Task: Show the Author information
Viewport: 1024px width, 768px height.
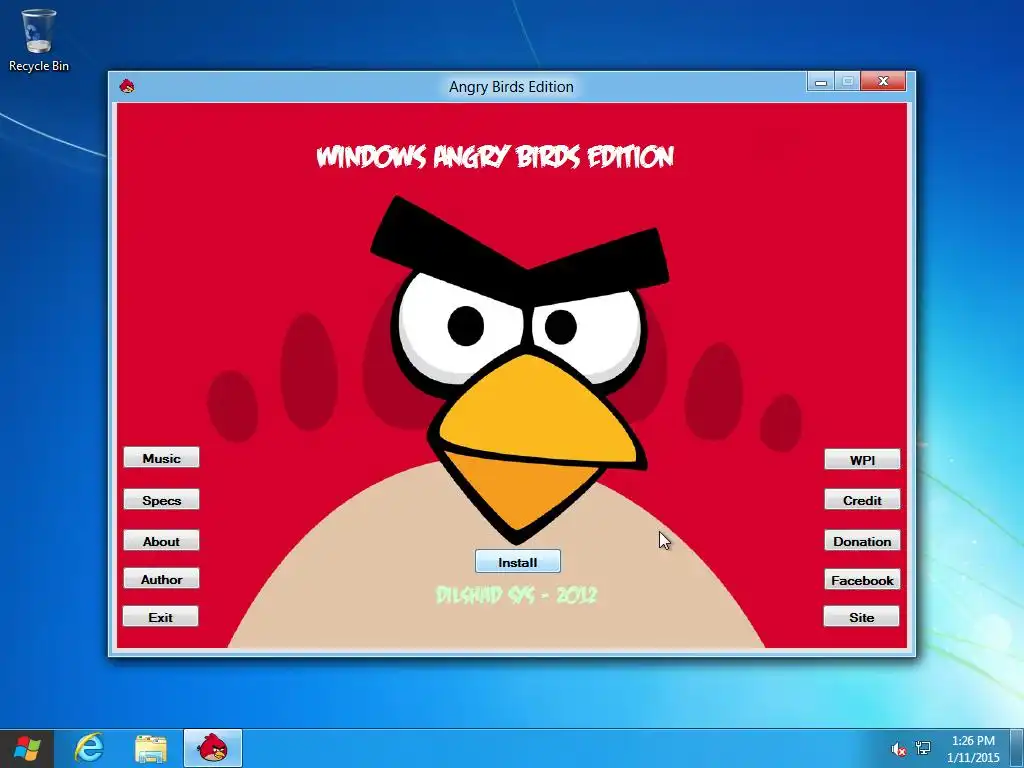Action: click(x=161, y=579)
